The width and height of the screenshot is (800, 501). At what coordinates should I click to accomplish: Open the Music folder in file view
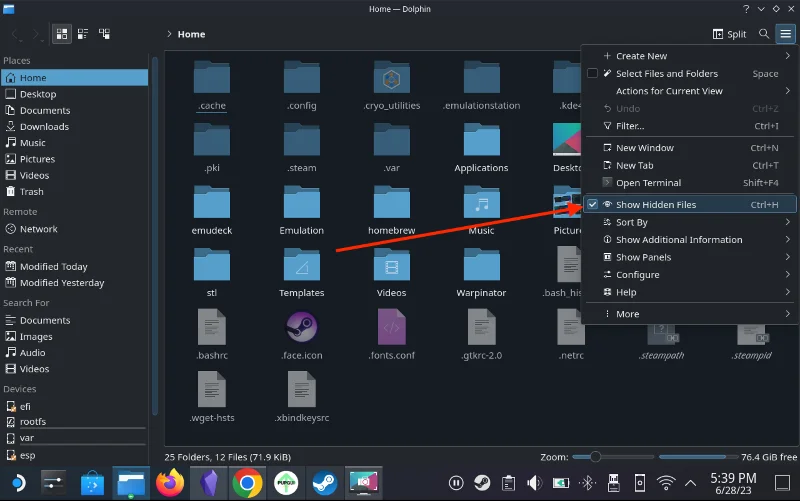pyautogui.click(x=481, y=211)
